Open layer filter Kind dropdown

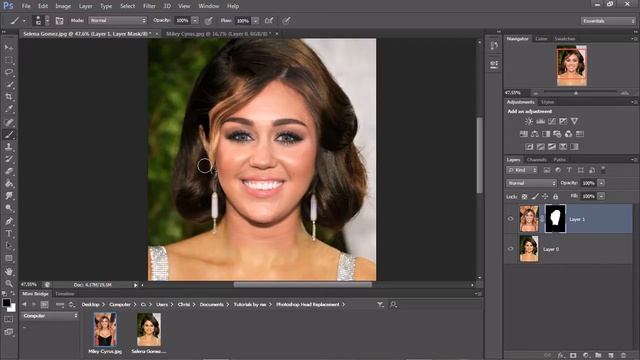pos(522,170)
